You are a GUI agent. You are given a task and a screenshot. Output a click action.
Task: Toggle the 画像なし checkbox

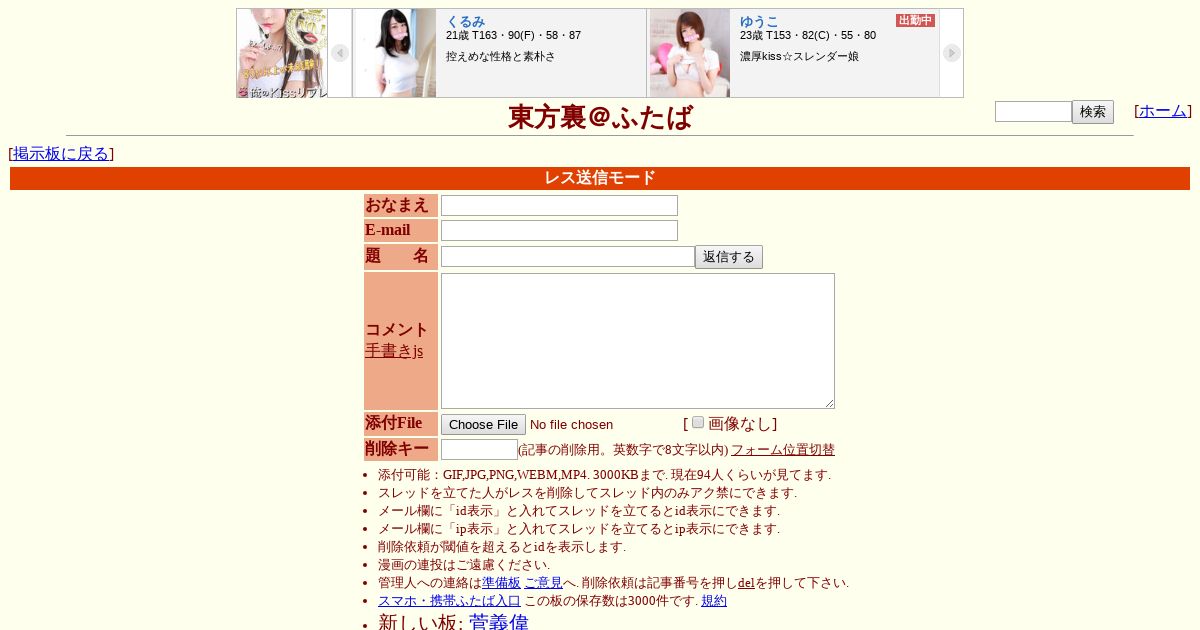pos(698,422)
